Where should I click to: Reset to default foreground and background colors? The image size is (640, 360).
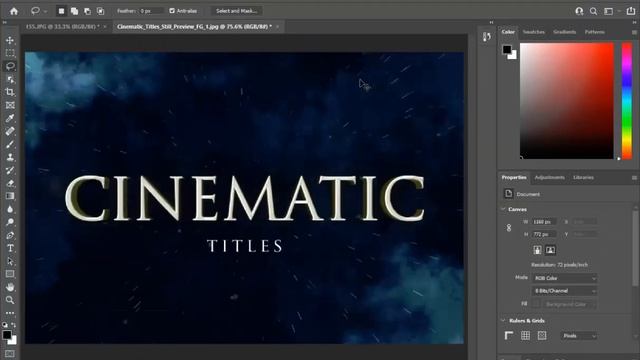4,325
